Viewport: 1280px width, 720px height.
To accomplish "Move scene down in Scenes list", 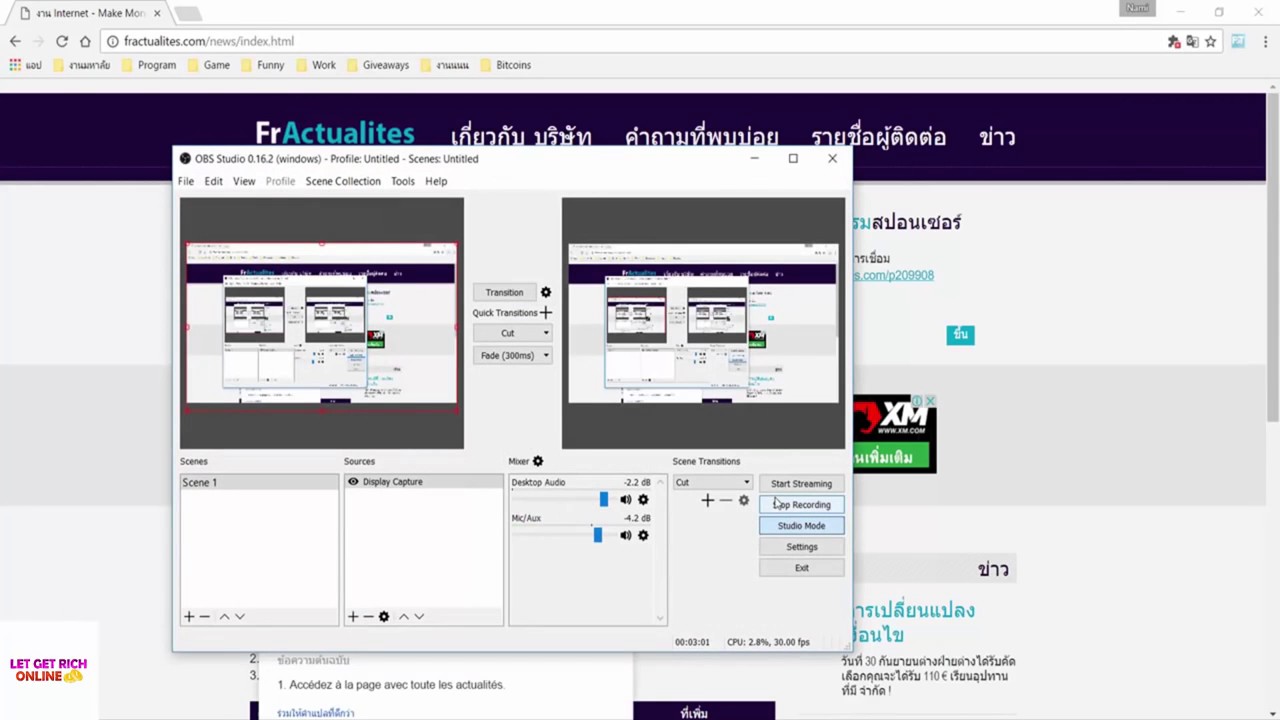I will point(239,617).
